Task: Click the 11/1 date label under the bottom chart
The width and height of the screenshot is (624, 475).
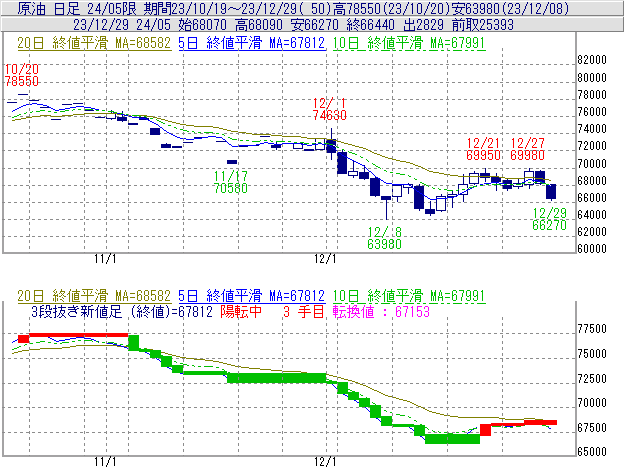Action: pyautogui.click(x=105, y=462)
